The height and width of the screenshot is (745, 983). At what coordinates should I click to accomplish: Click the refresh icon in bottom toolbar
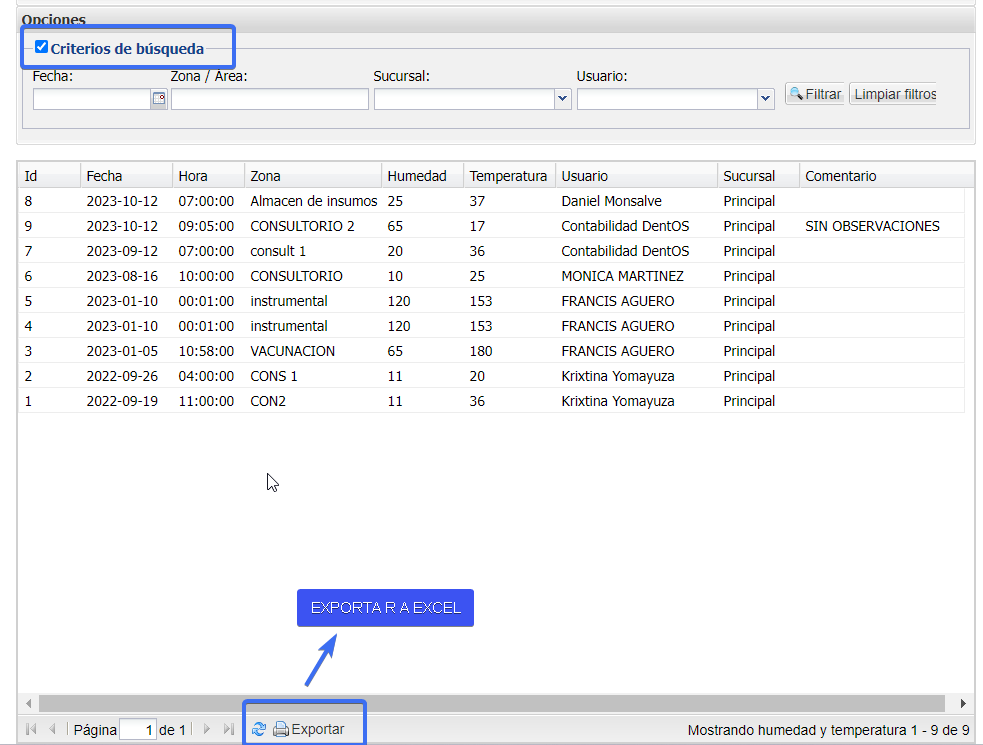click(x=259, y=730)
